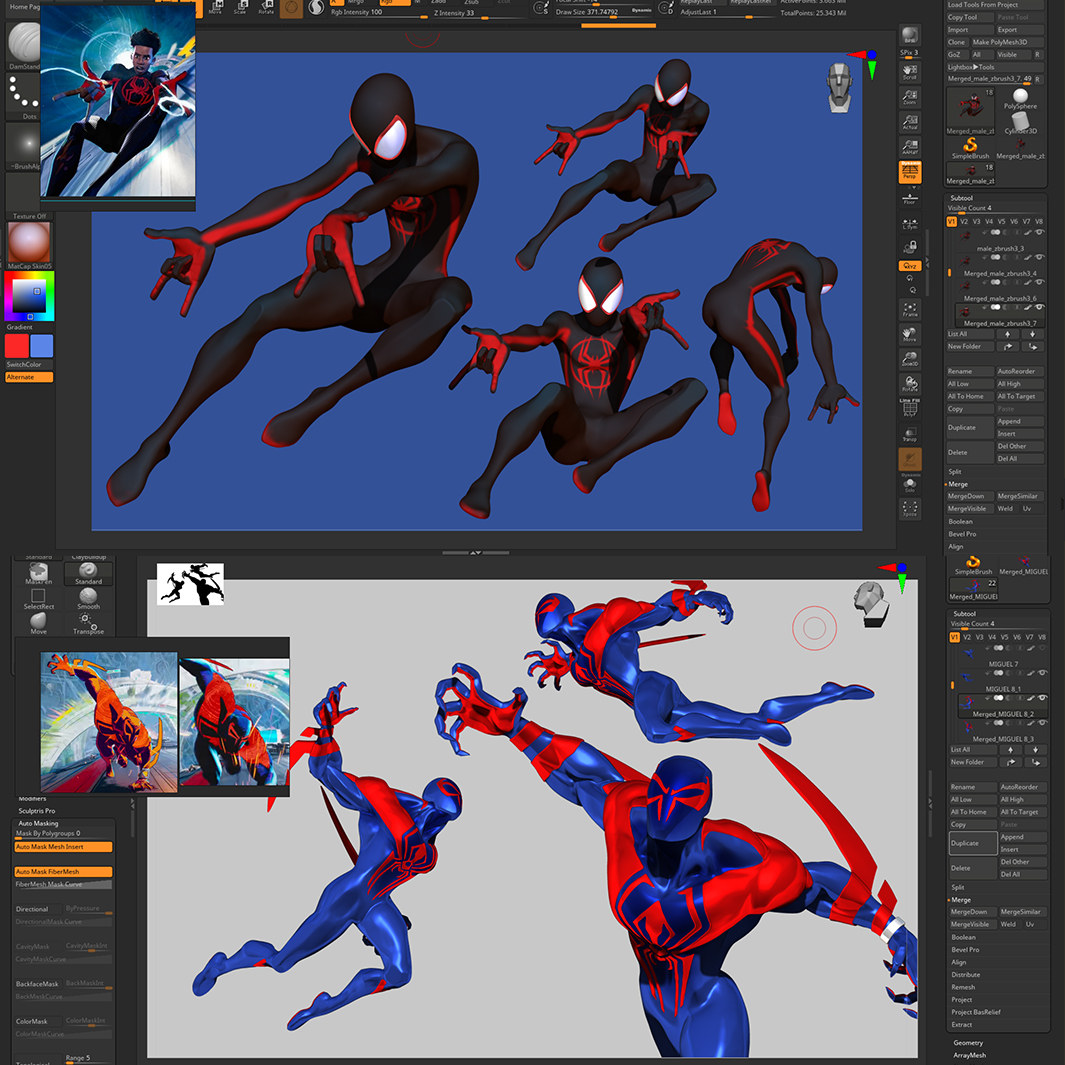
Task: Click the move subtool up arrow in top window
Action: pyautogui.click(x=1007, y=334)
